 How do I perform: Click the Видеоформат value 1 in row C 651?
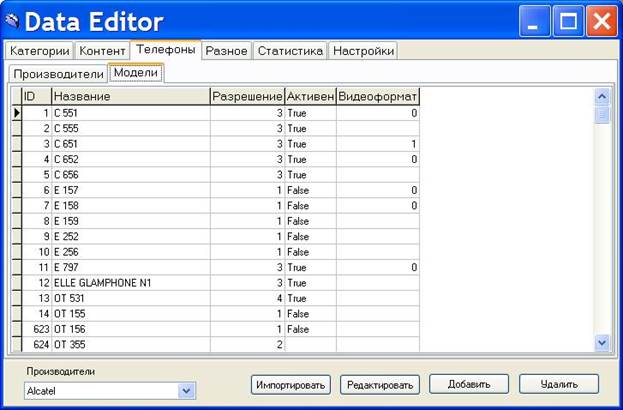pyautogui.click(x=377, y=144)
